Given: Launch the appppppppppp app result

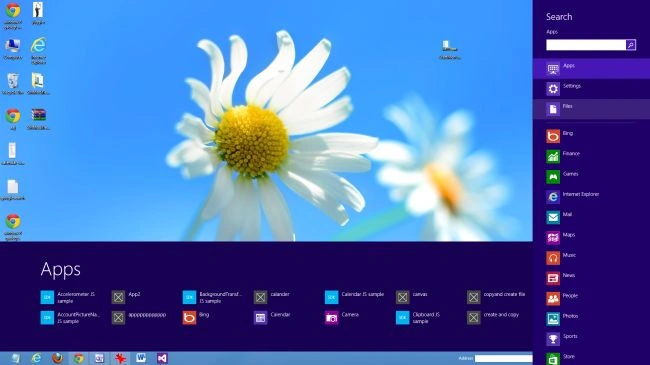Looking at the screenshot, I should tap(139, 318).
